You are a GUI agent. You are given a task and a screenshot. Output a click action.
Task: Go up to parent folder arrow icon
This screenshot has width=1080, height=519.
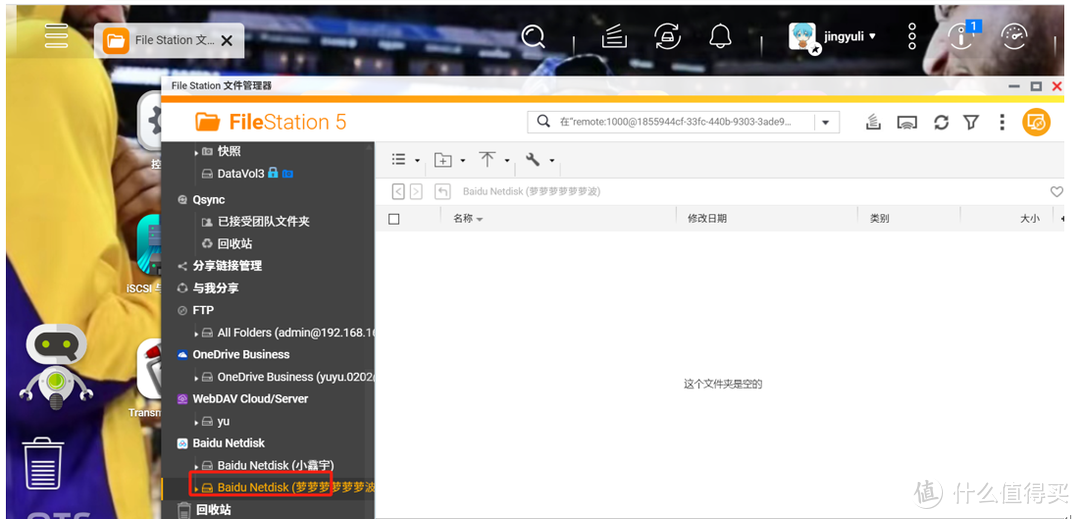coord(442,192)
